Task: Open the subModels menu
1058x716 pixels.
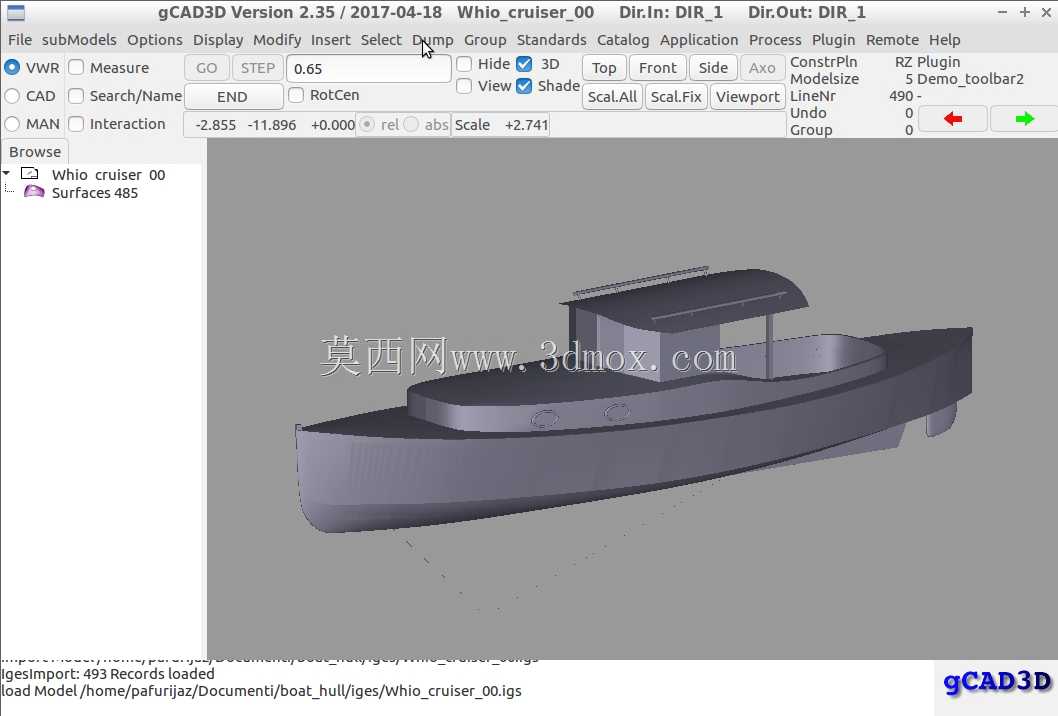Action: point(79,40)
